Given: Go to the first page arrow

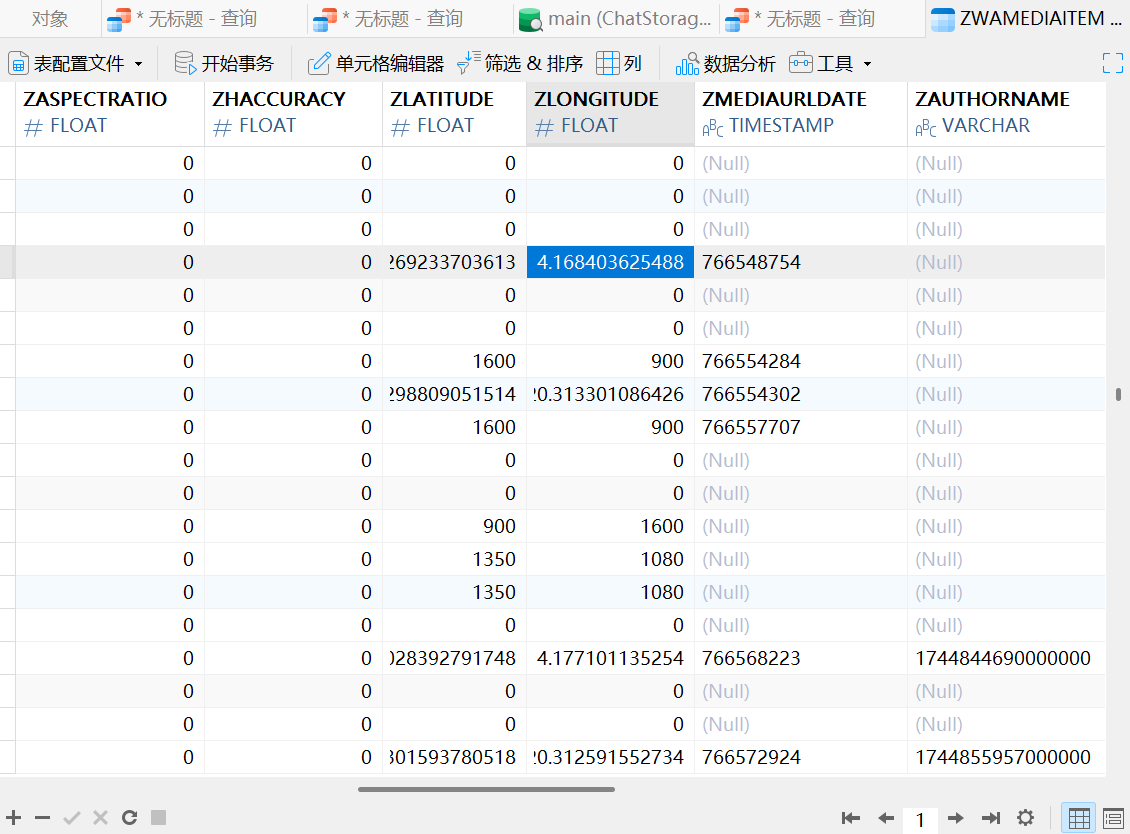Looking at the screenshot, I should click(851, 817).
